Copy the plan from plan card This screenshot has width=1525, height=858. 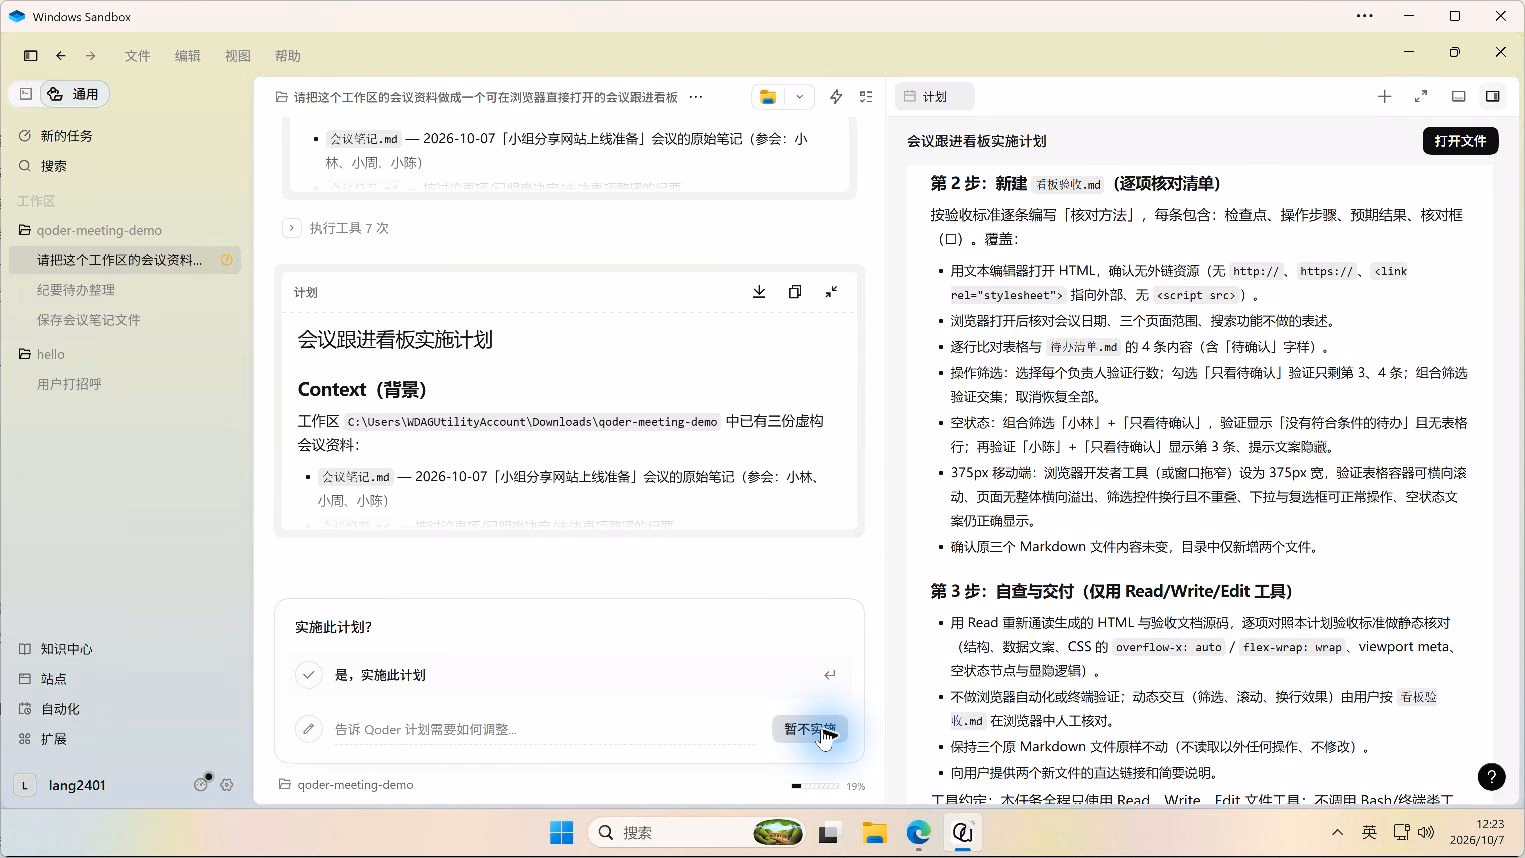(795, 292)
